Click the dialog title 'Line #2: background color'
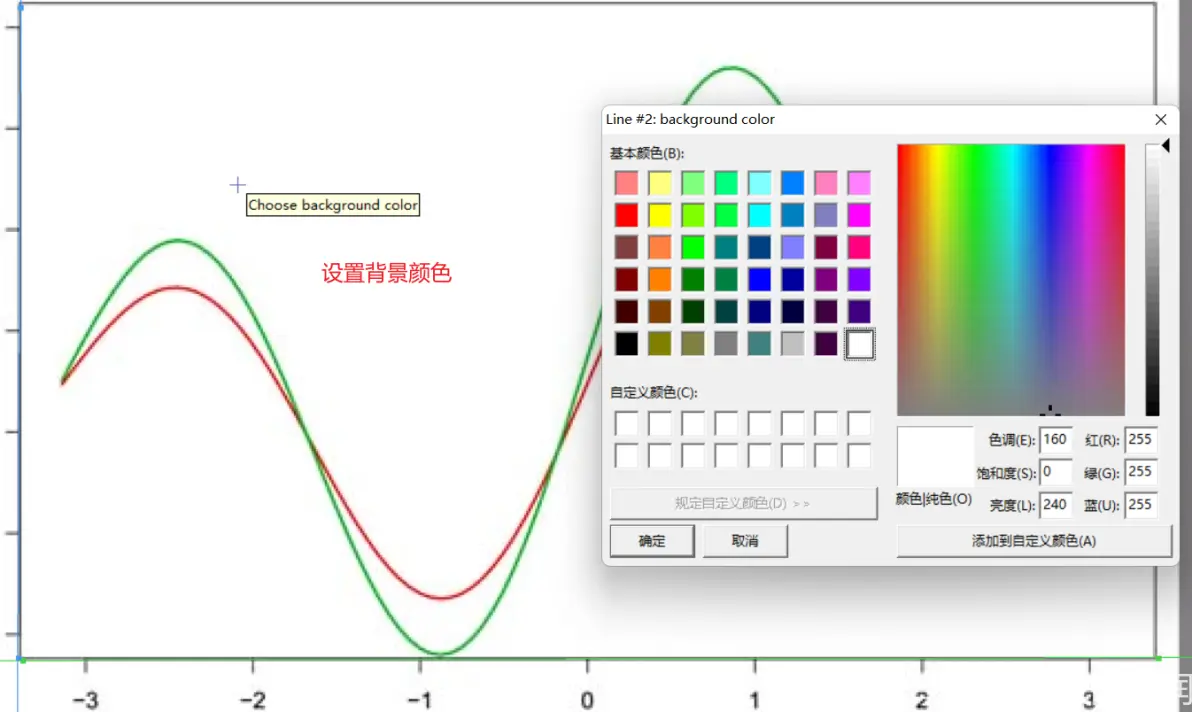 point(690,119)
